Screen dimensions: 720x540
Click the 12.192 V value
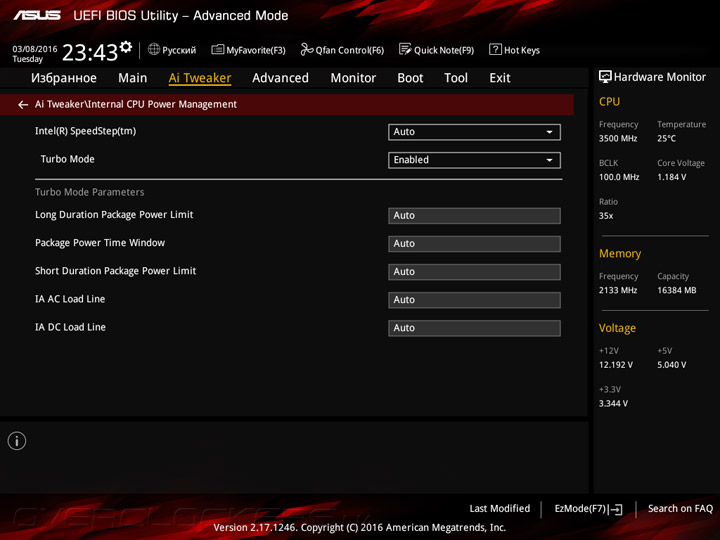click(x=615, y=365)
